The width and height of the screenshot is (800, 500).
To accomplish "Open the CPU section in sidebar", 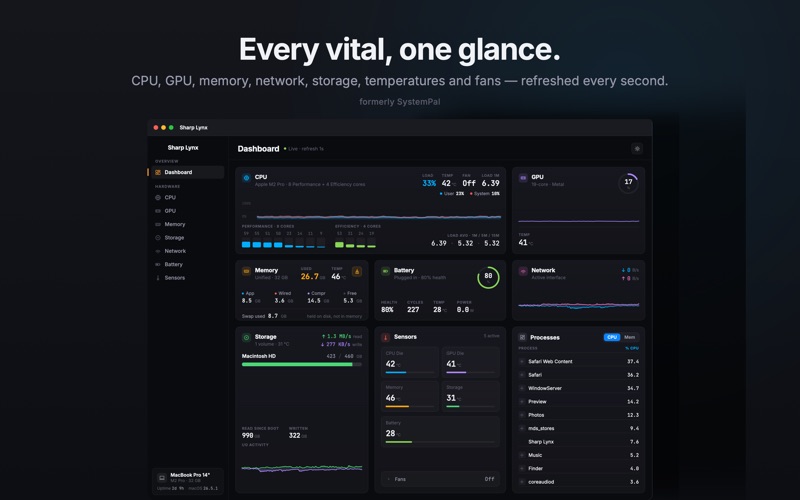I will 188,197.
